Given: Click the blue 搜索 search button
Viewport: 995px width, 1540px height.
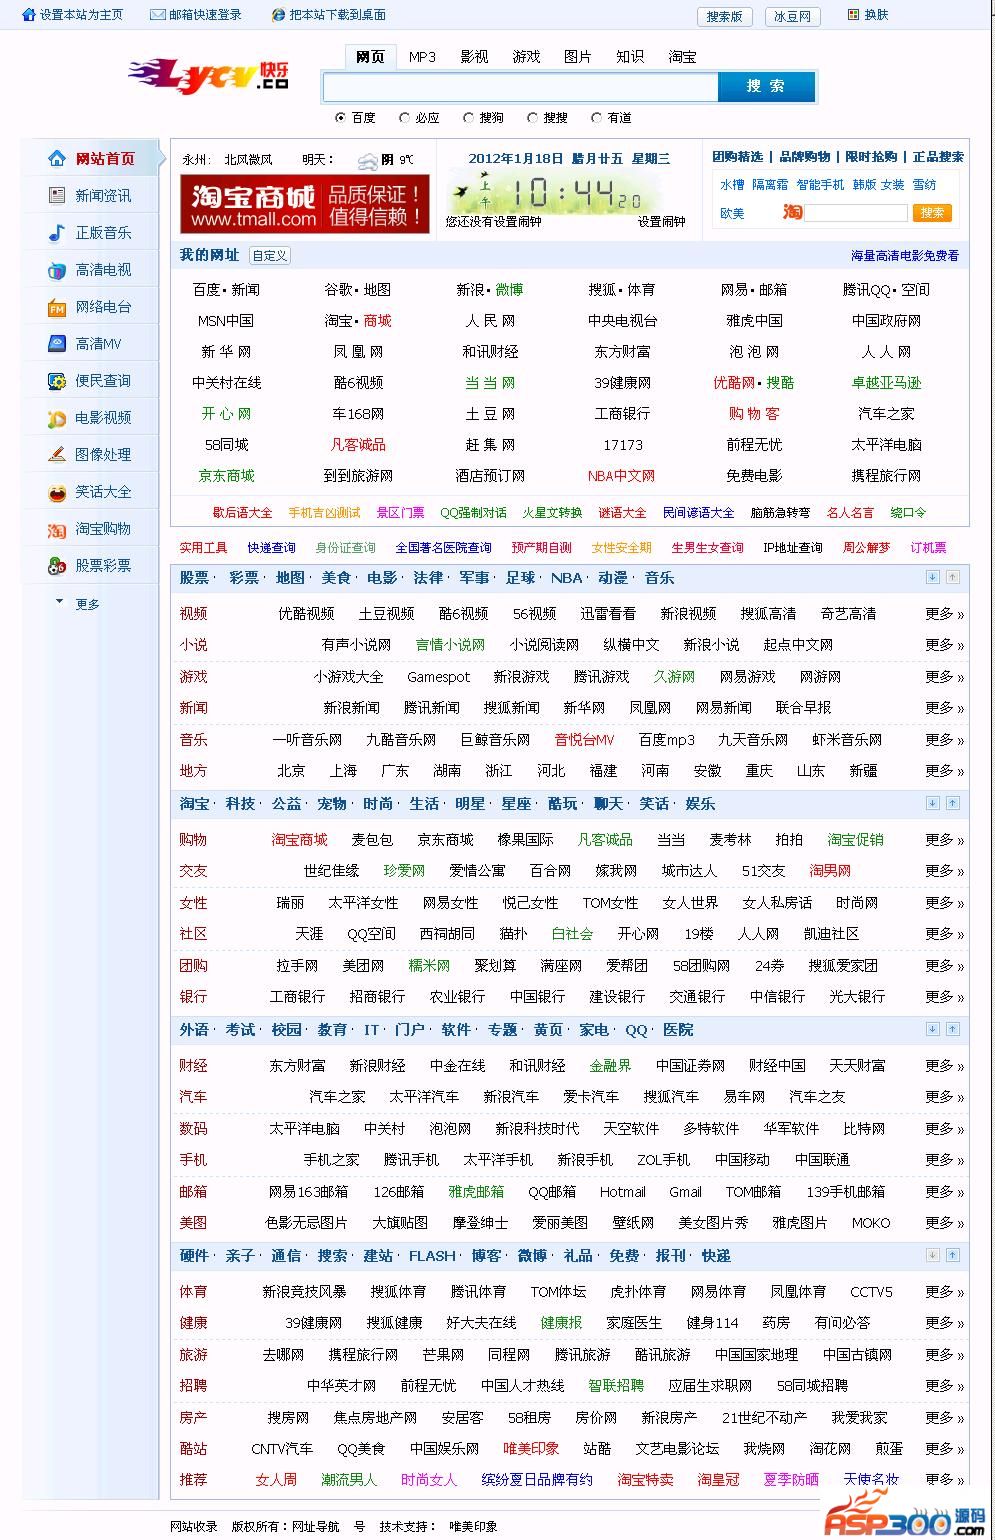Looking at the screenshot, I should coord(766,87).
